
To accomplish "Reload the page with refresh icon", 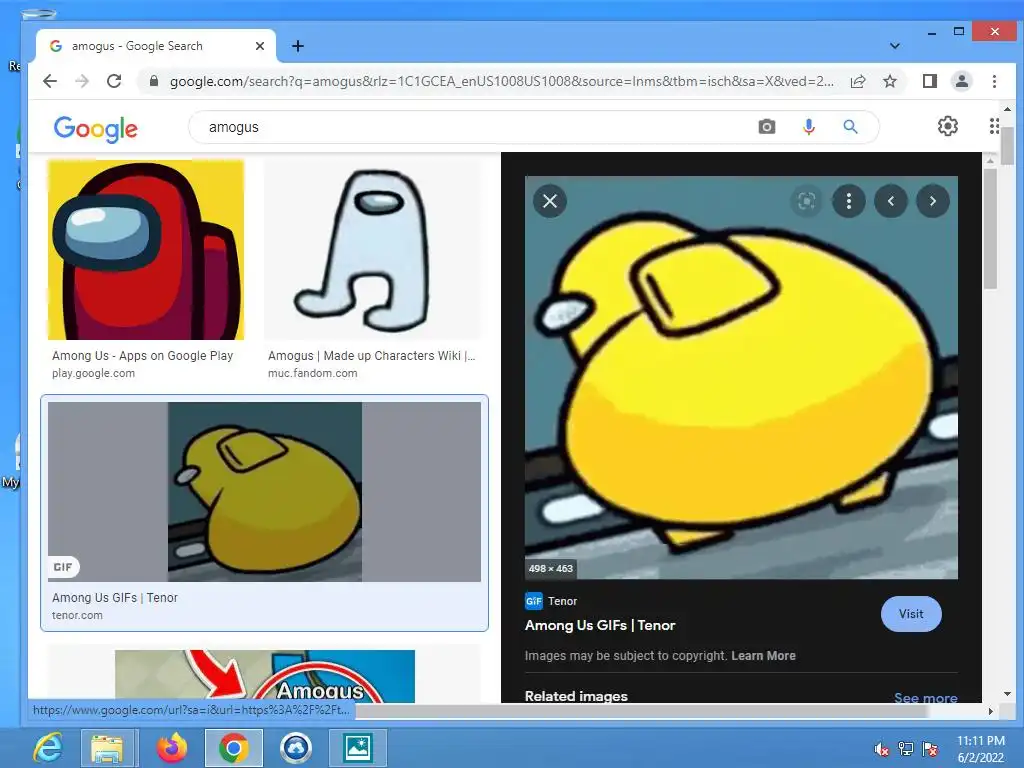I will tap(114, 81).
